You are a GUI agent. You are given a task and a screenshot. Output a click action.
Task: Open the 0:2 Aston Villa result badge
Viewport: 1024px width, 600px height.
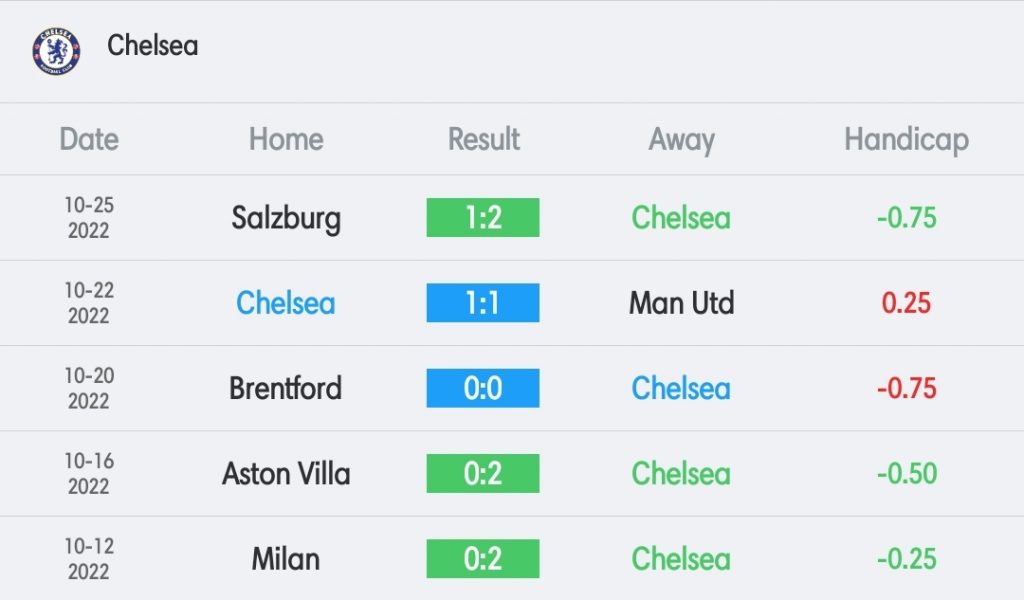483,473
